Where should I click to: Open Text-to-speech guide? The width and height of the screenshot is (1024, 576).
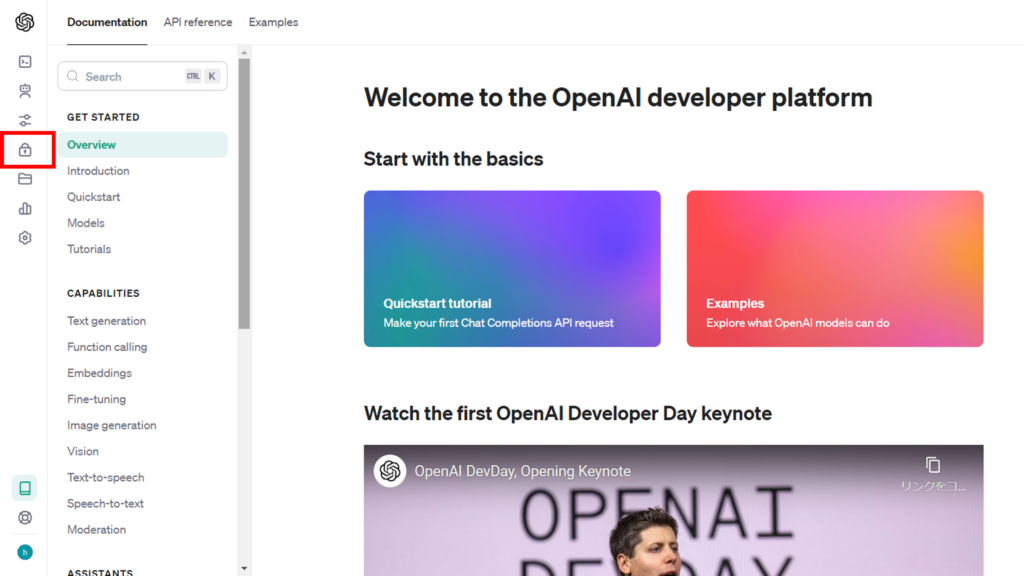pyautogui.click(x=106, y=478)
